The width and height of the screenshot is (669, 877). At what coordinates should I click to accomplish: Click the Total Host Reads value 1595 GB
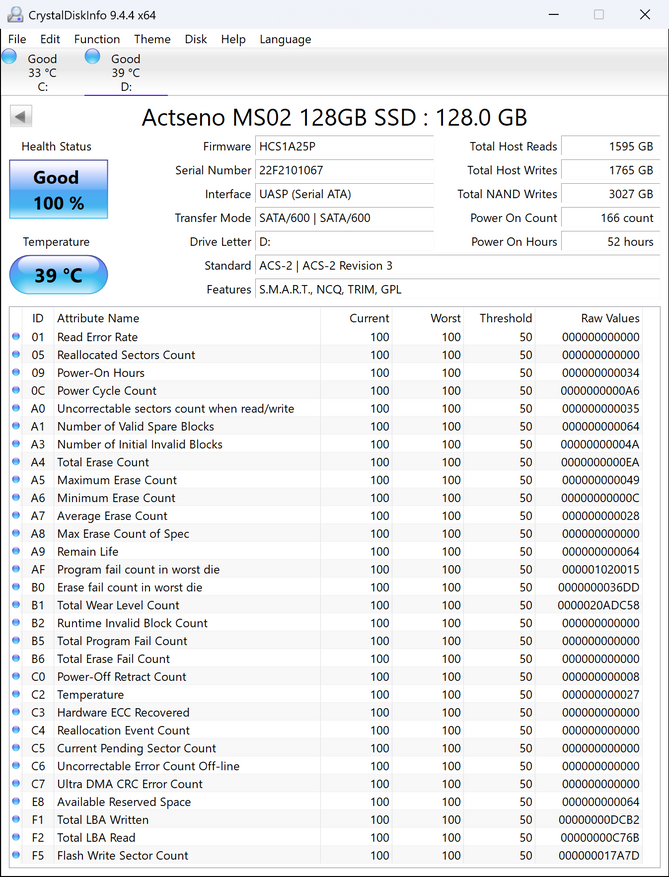pos(610,147)
